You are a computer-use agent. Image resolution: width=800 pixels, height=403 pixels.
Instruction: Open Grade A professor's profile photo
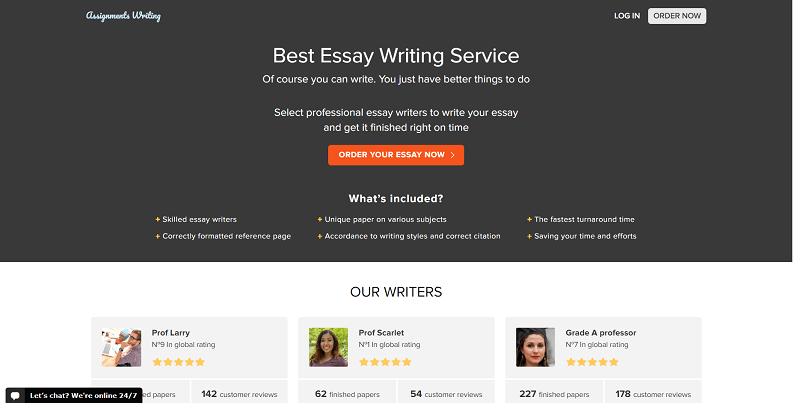[x=535, y=347]
